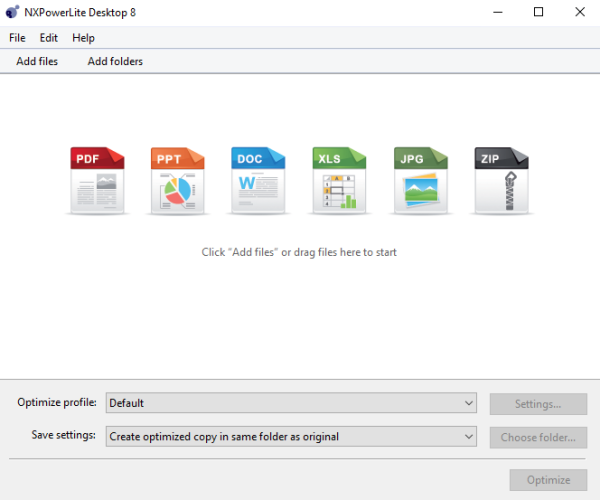Click the 'Save settings:' label
The width and height of the screenshot is (600, 500).
pos(64,435)
